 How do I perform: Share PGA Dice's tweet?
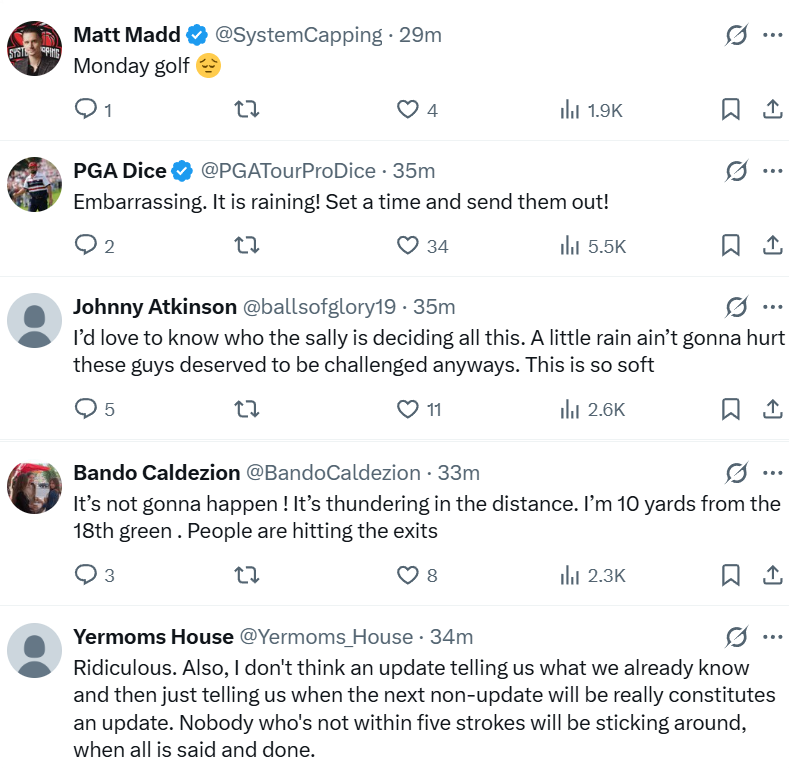pos(772,245)
